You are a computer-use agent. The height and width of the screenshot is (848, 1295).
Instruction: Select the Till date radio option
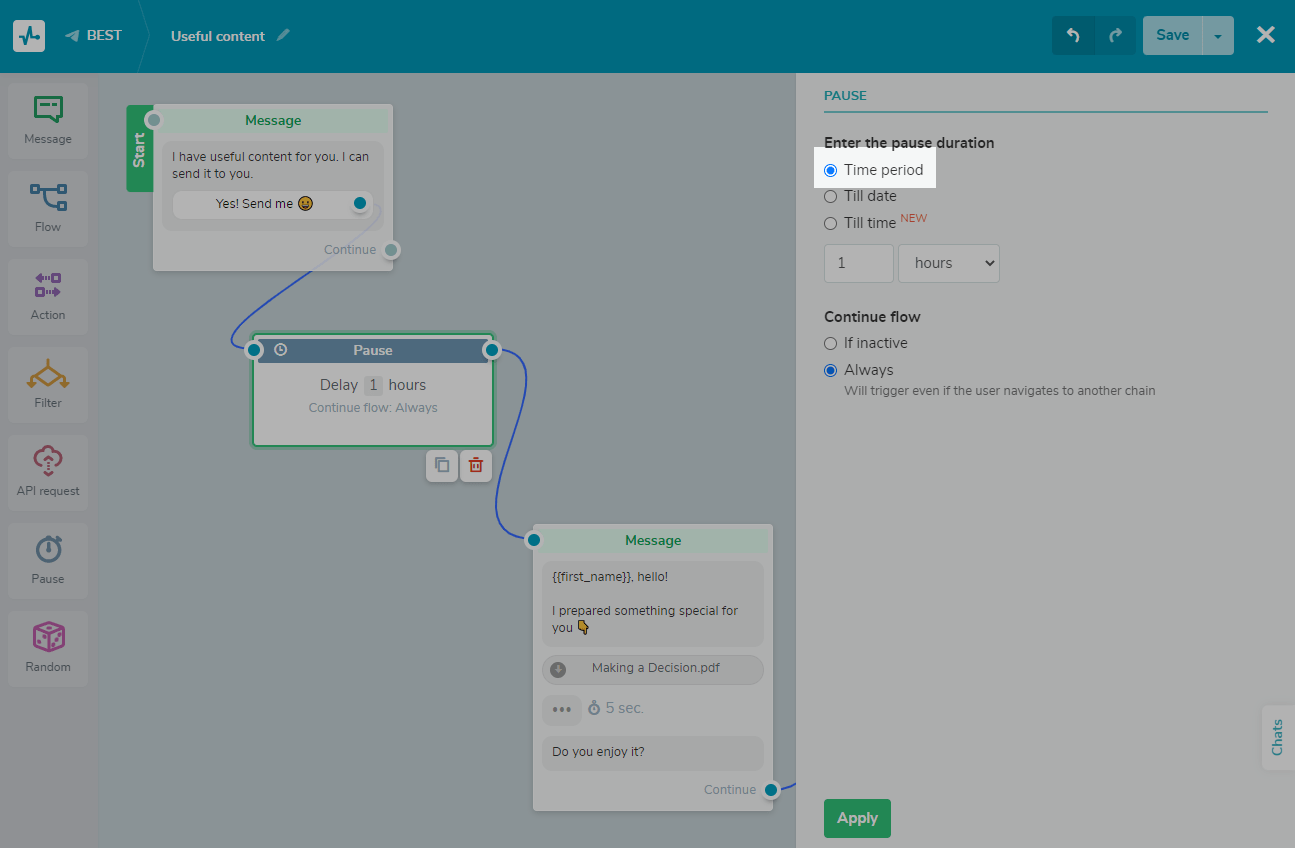point(830,197)
